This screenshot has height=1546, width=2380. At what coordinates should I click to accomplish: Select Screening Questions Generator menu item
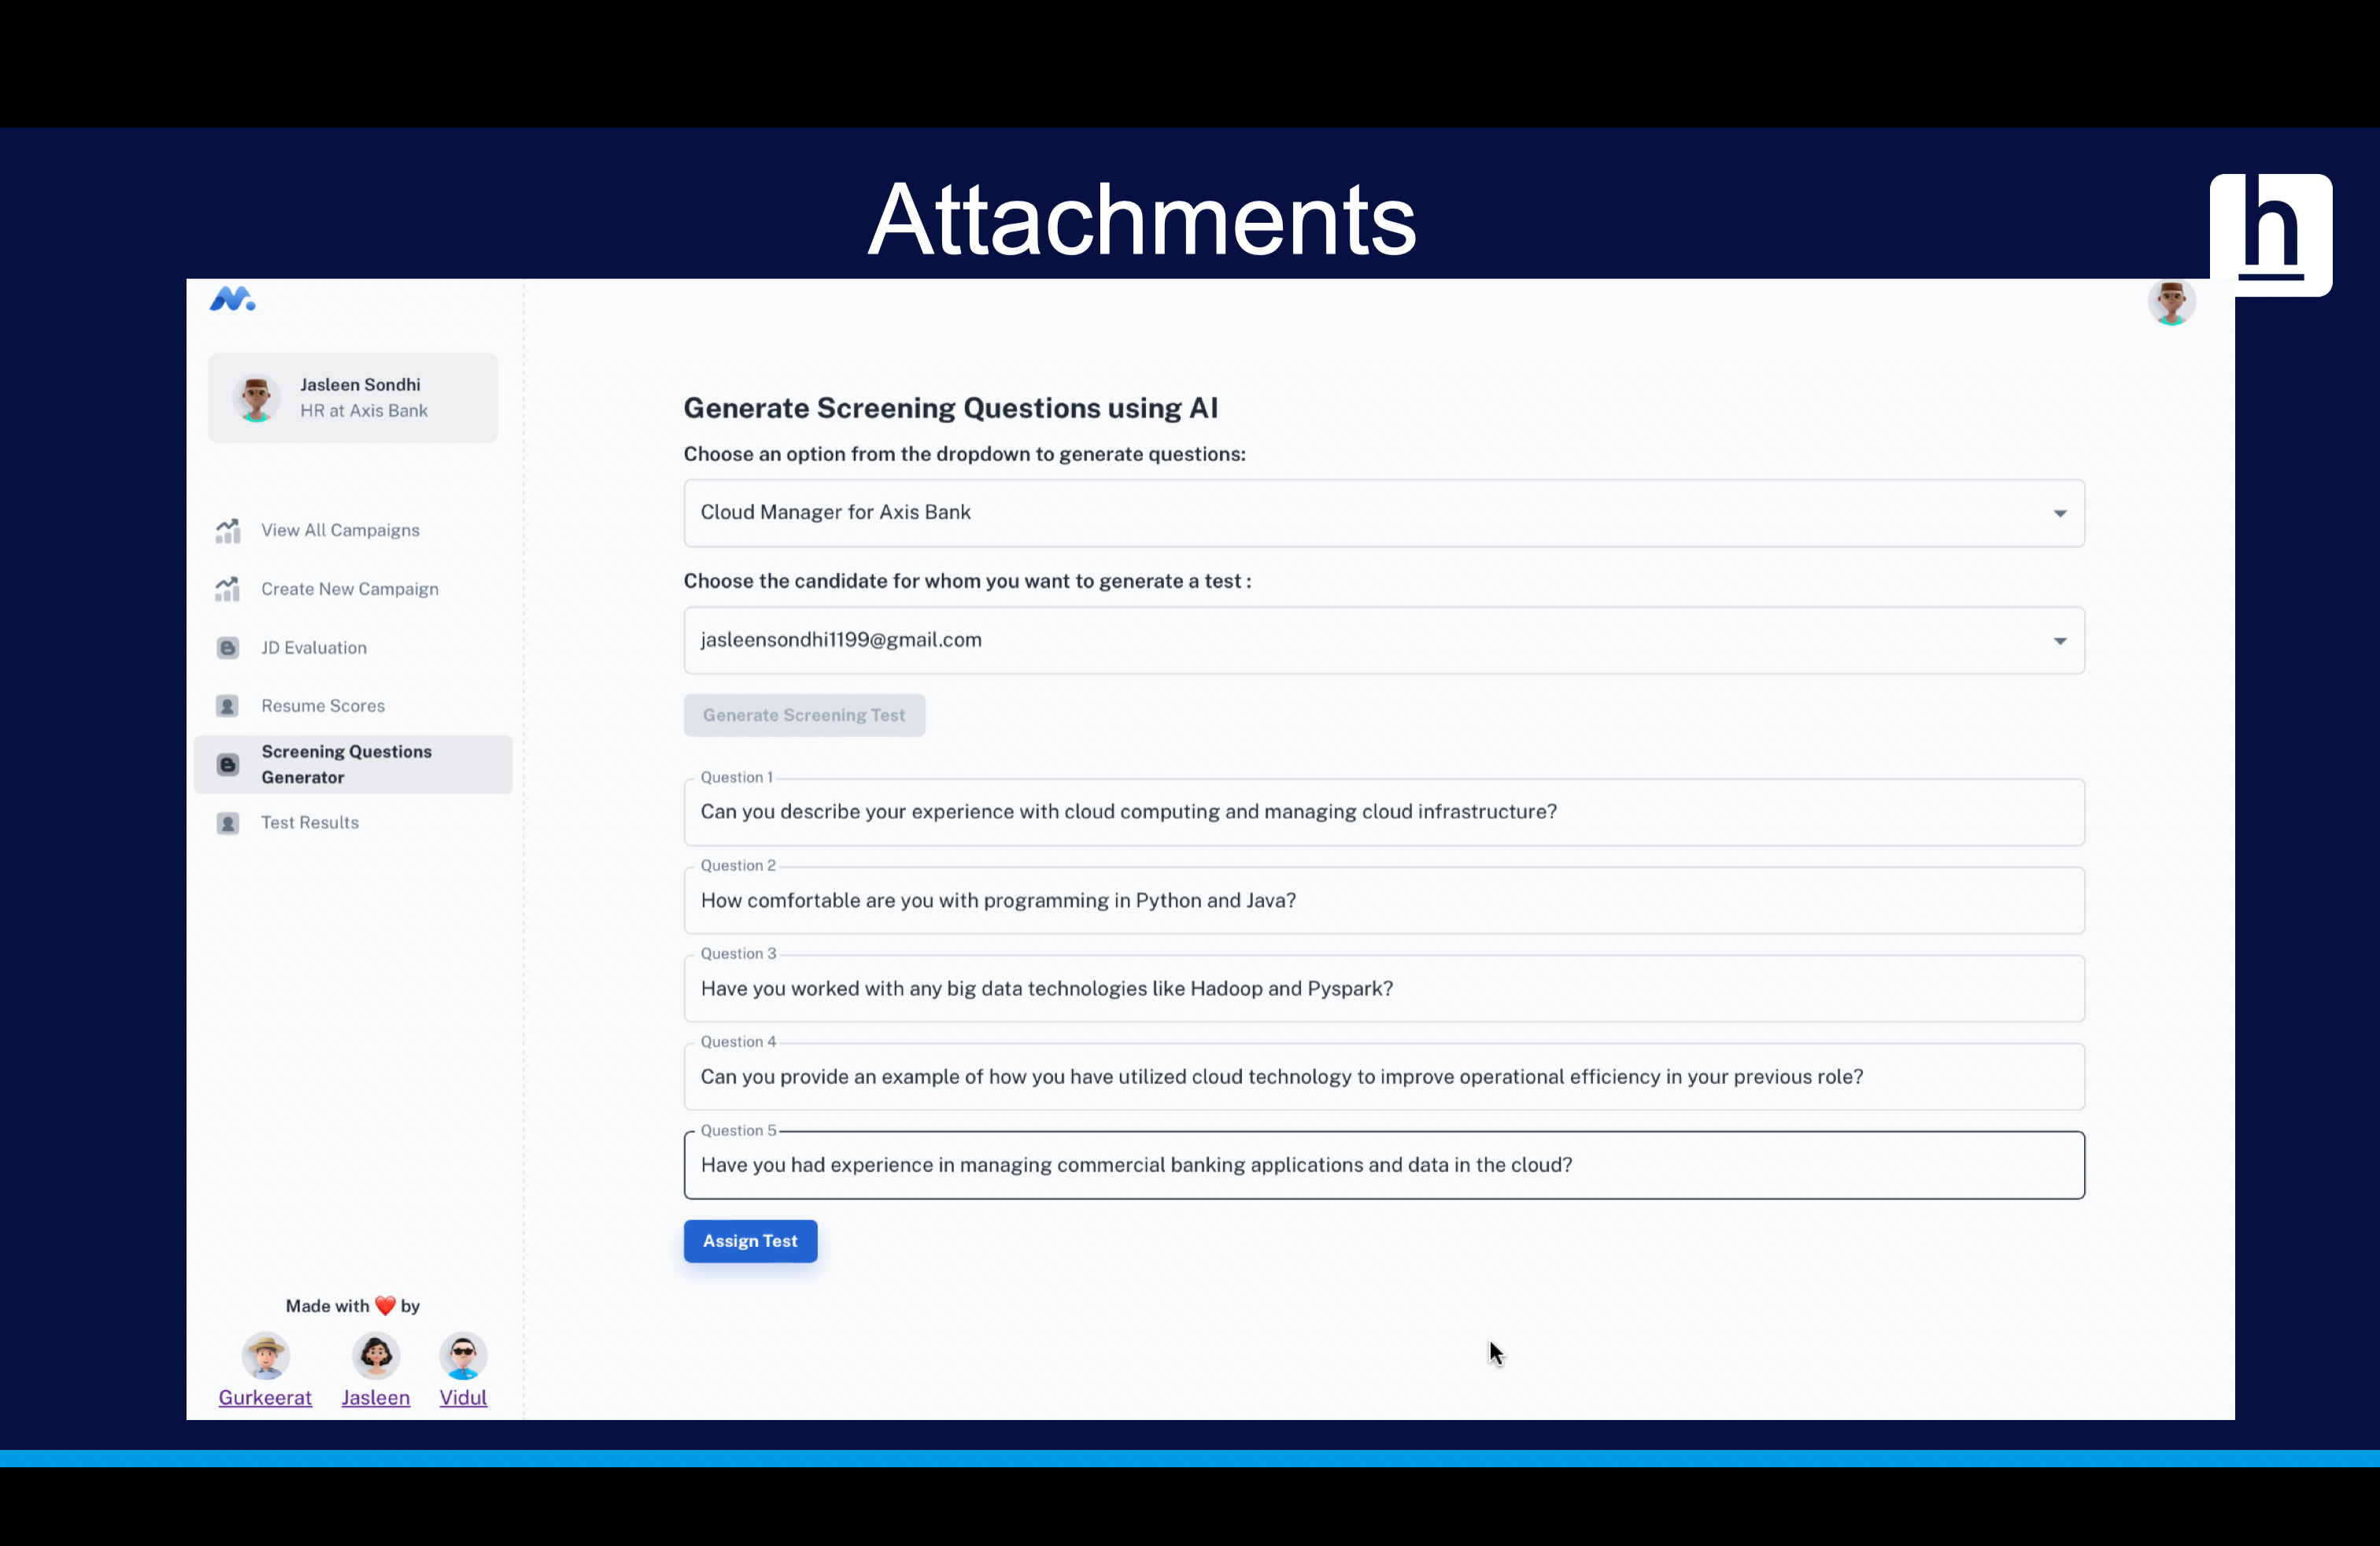(x=353, y=765)
